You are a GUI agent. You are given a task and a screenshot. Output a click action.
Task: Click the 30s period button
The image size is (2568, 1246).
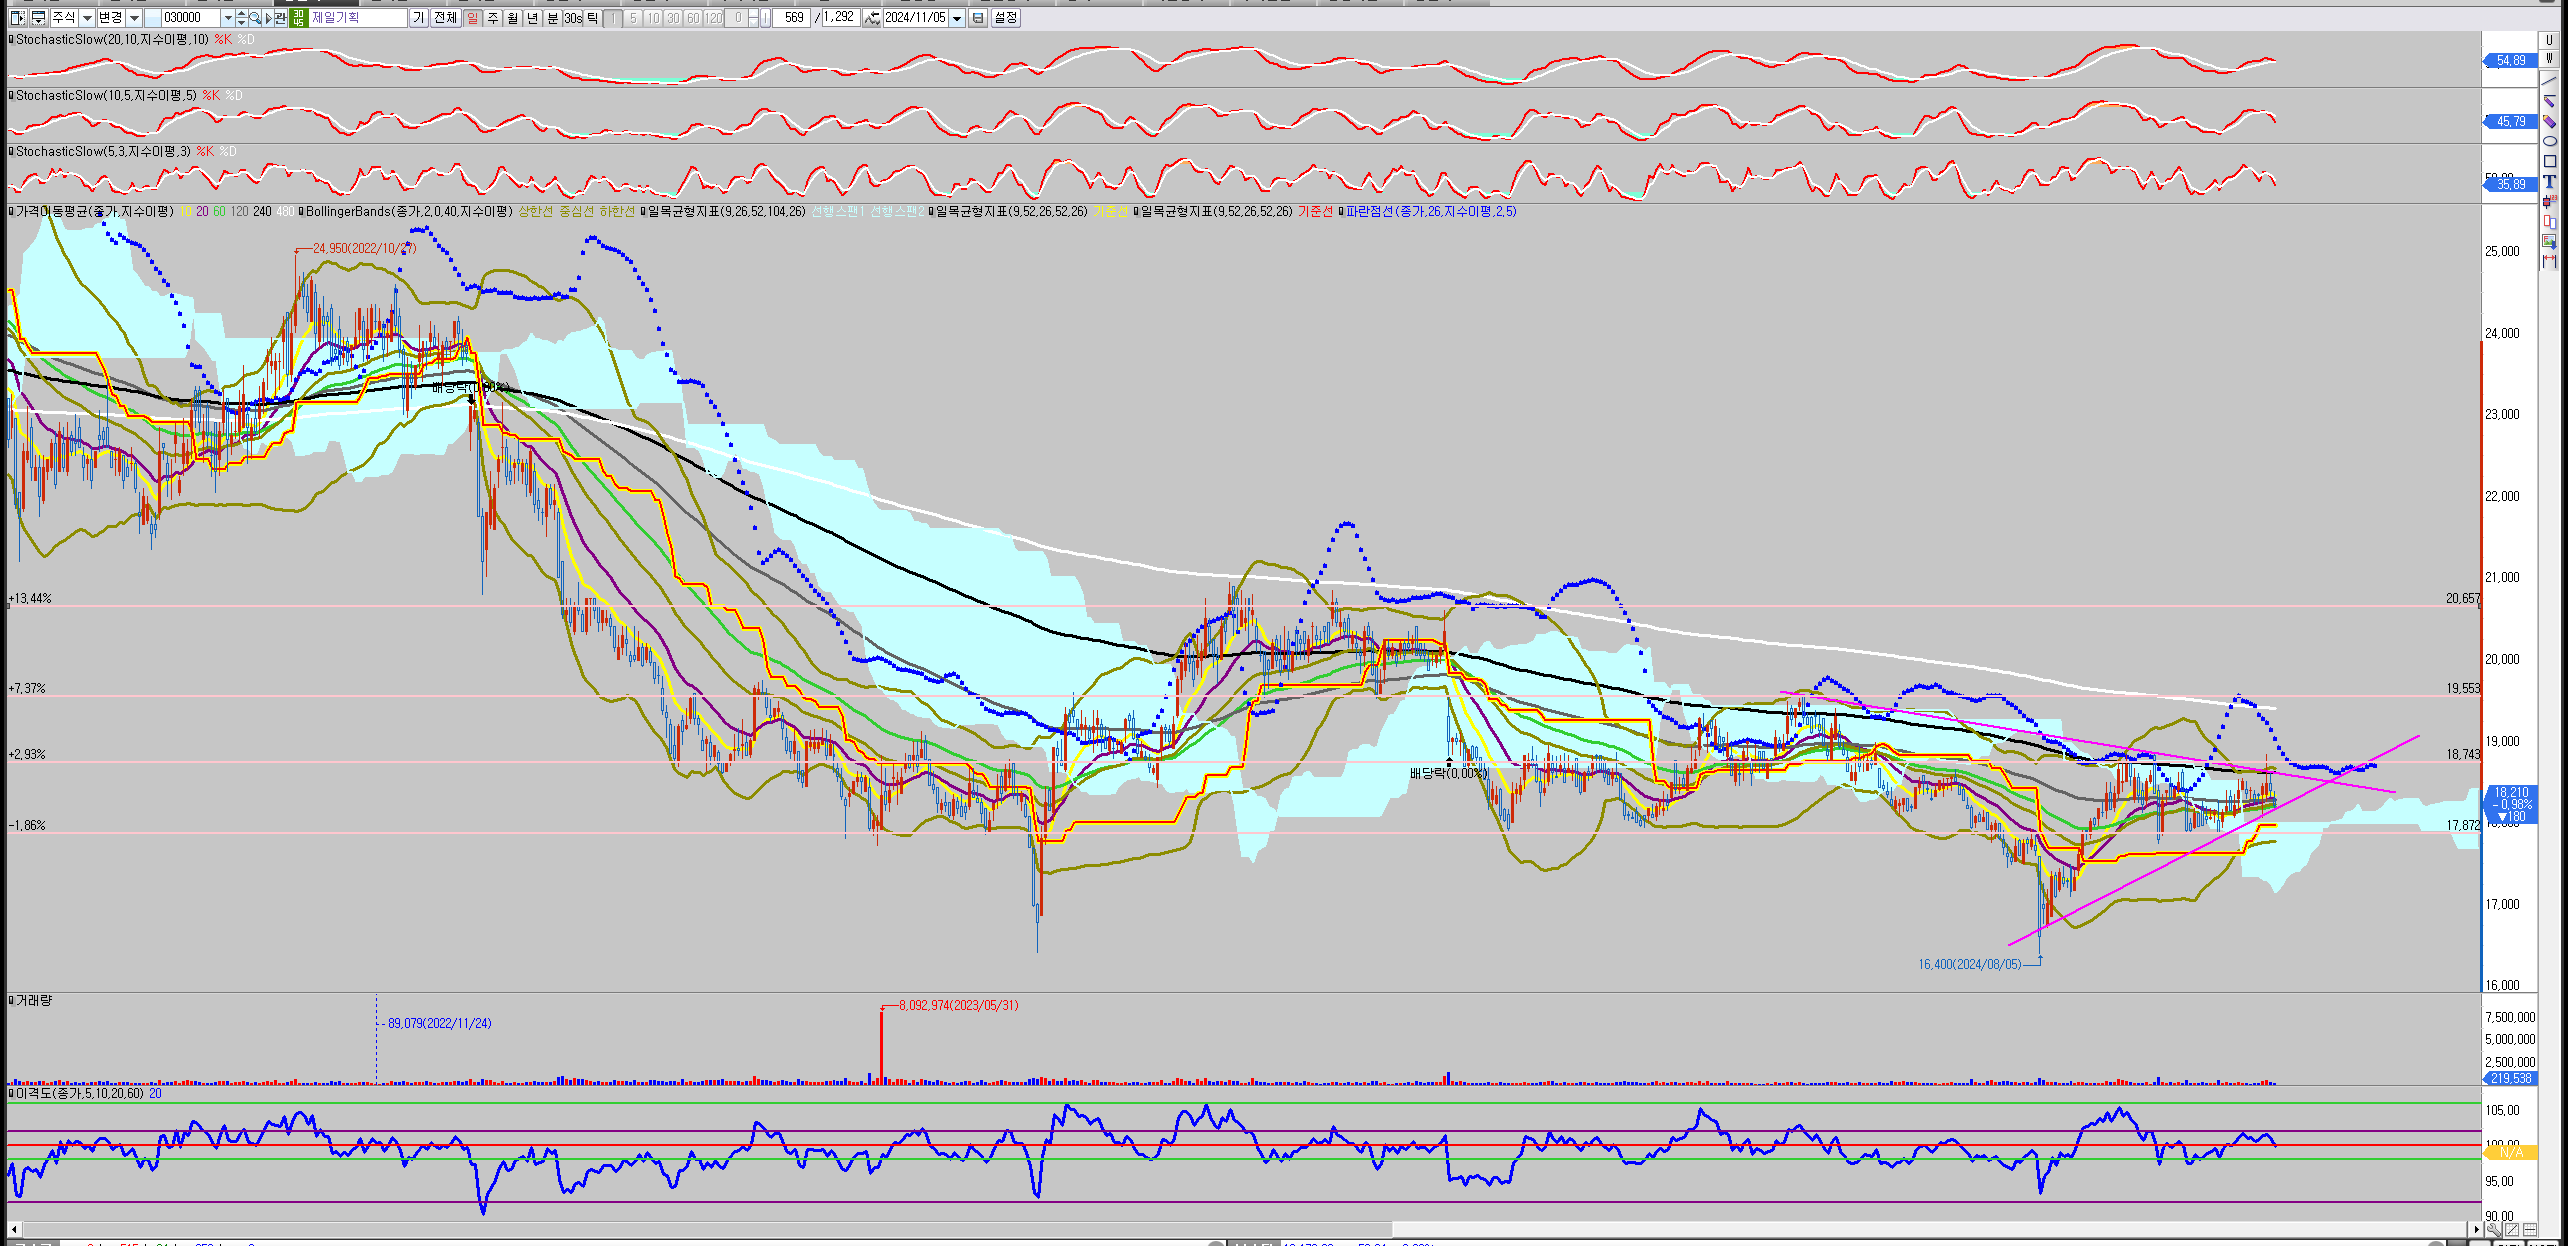pyautogui.click(x=572, y=17)
